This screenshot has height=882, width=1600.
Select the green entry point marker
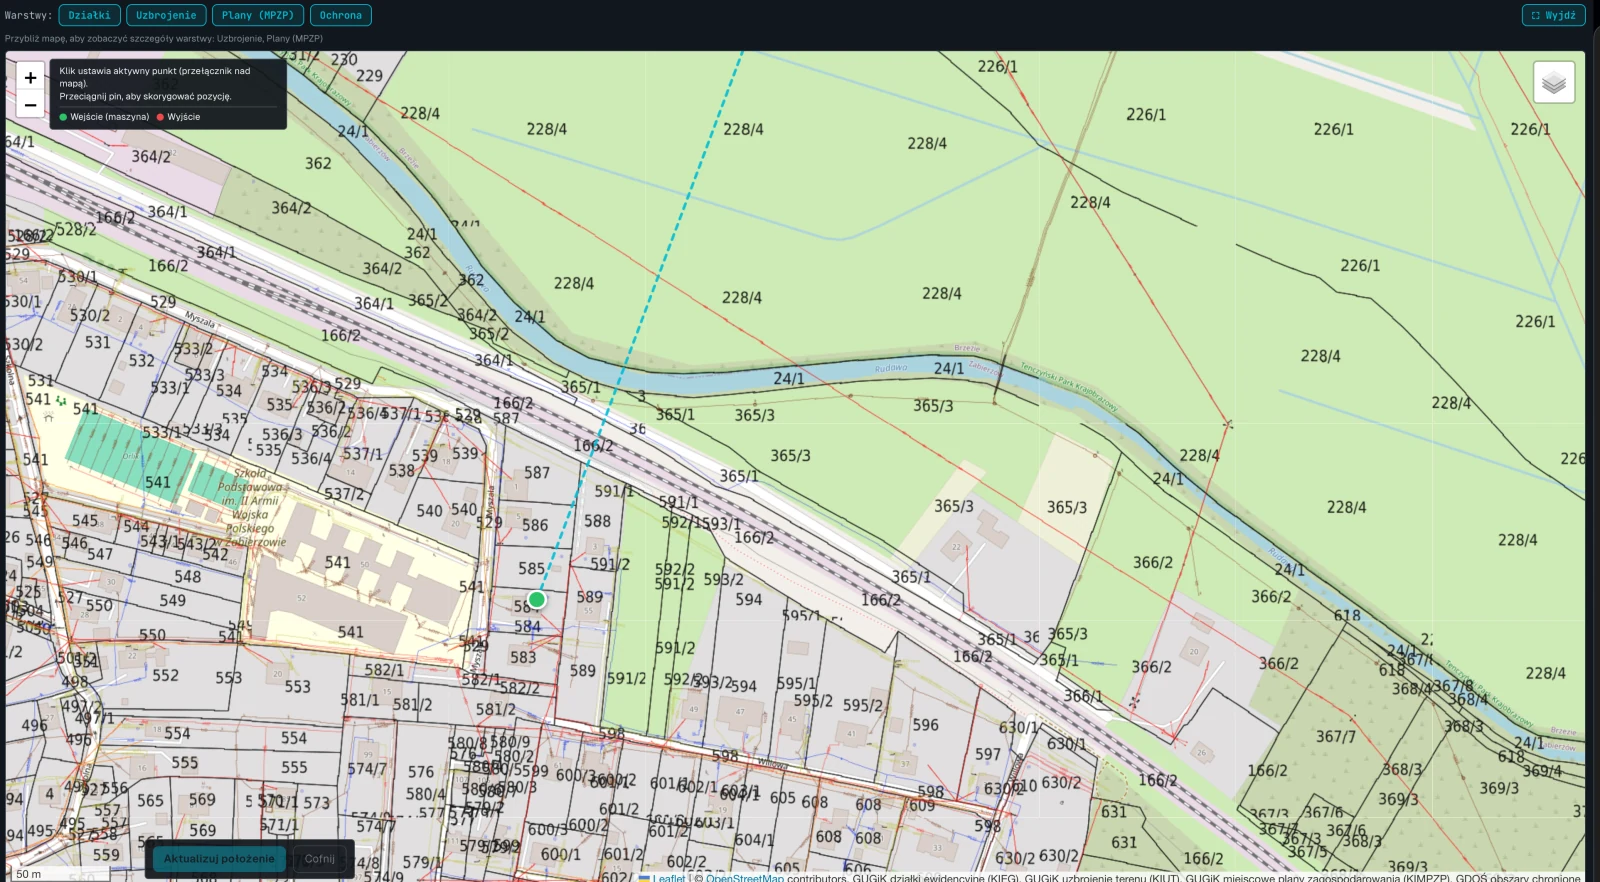537,600
